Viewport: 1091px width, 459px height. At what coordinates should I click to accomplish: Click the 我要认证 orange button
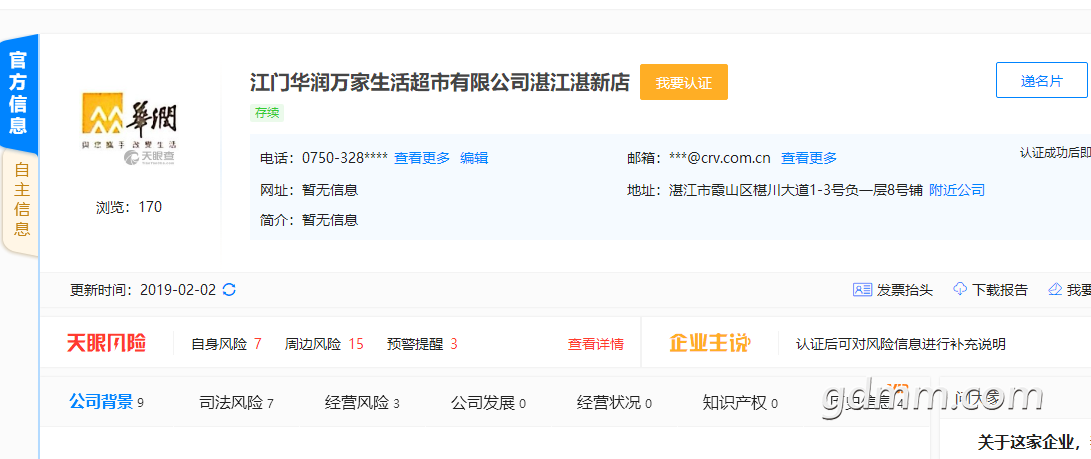683,82
